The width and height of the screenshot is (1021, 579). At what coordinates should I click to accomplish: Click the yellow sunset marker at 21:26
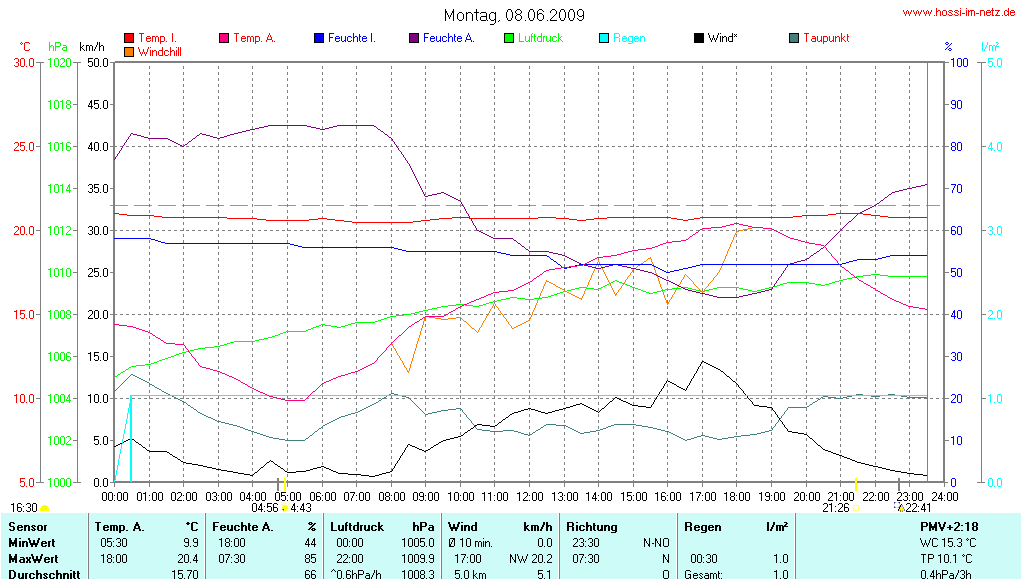coord(856,508)
